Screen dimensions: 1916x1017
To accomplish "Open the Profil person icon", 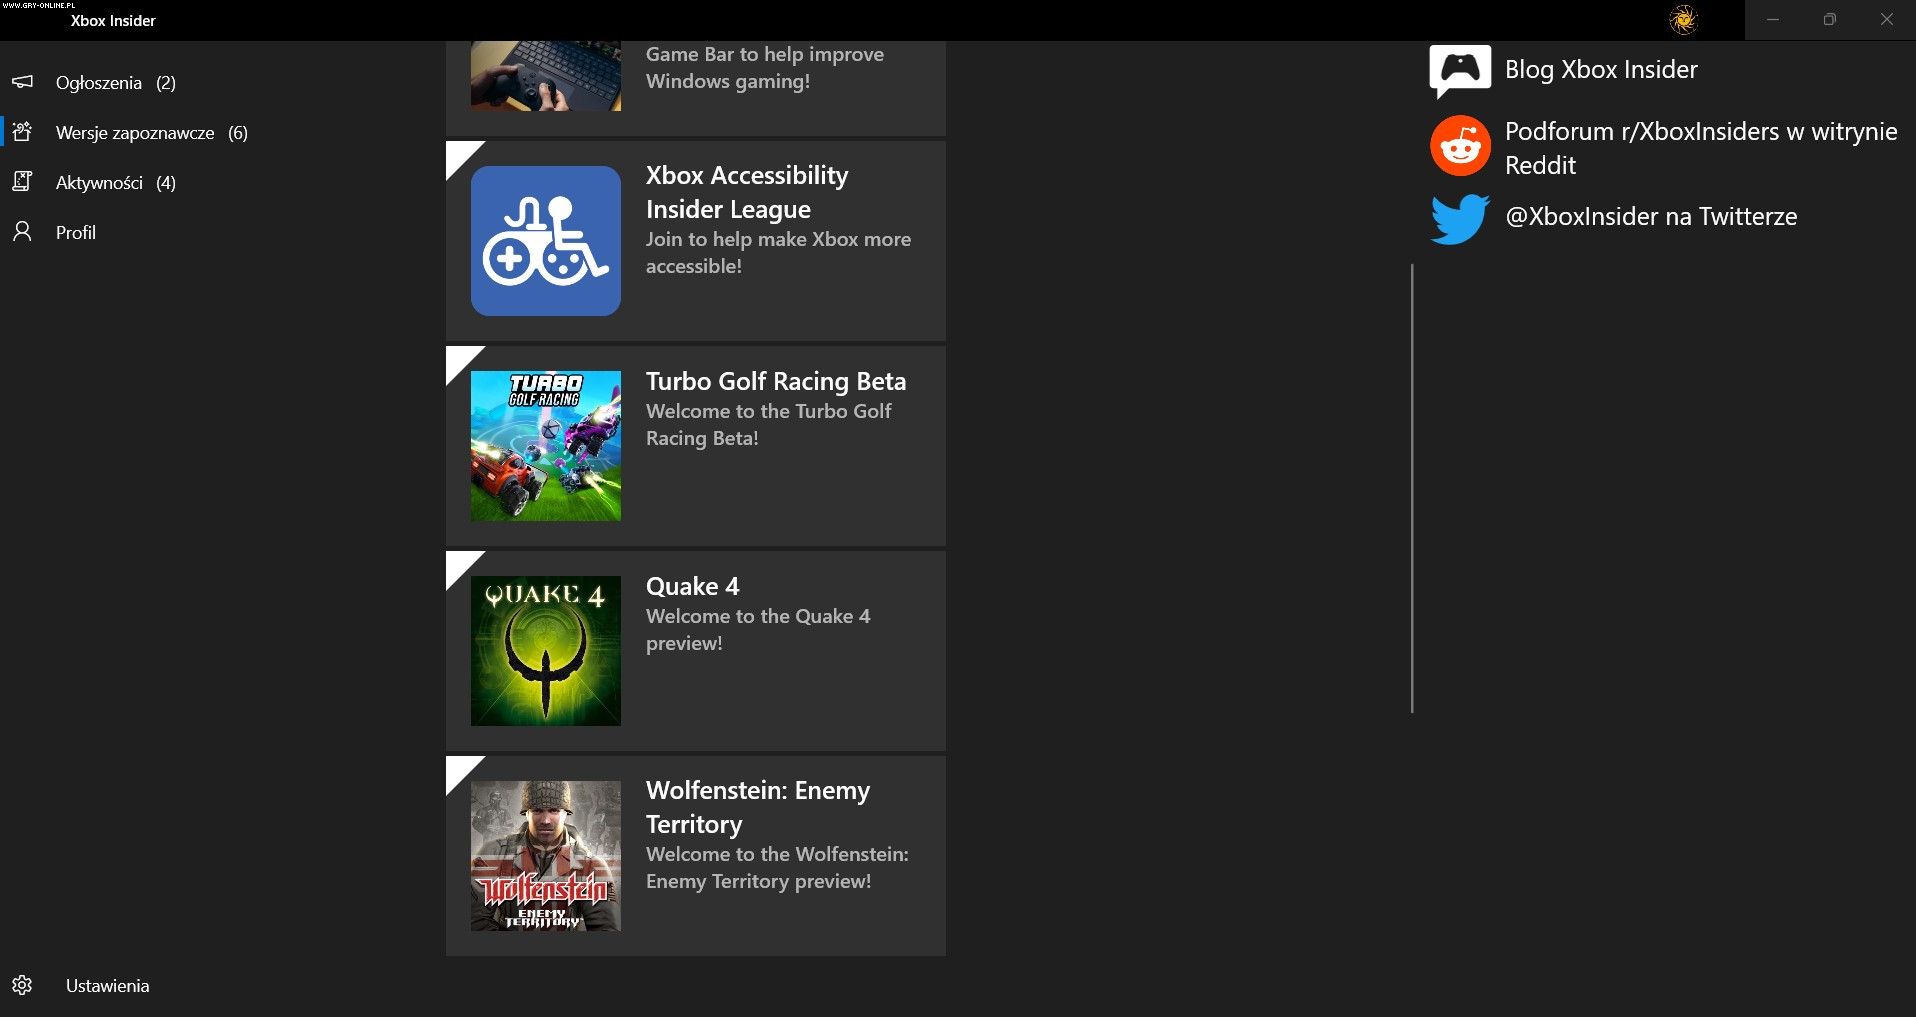I will click(22, 232).
